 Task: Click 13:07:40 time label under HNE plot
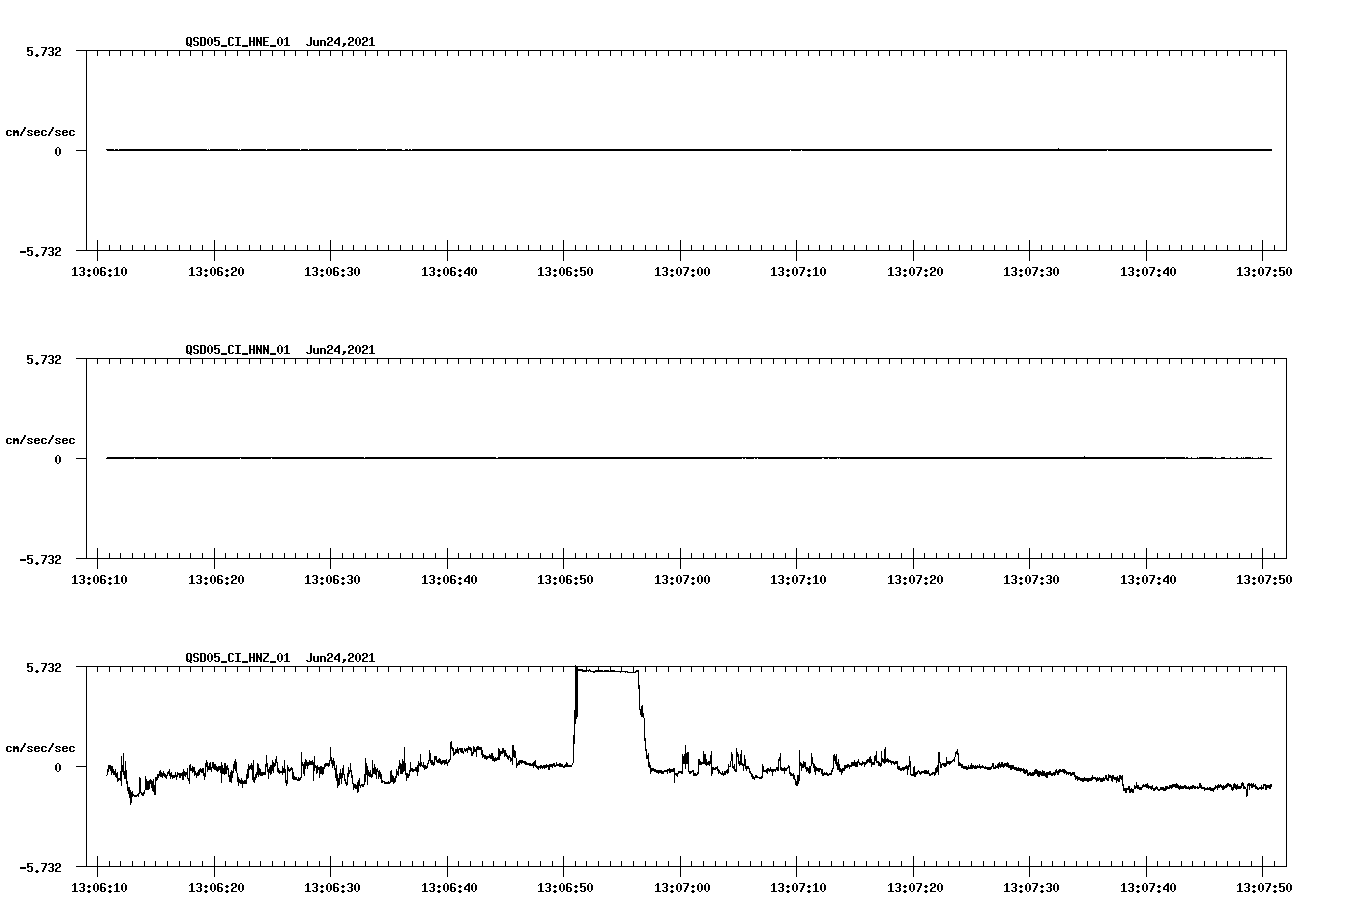click(1148, 271)
